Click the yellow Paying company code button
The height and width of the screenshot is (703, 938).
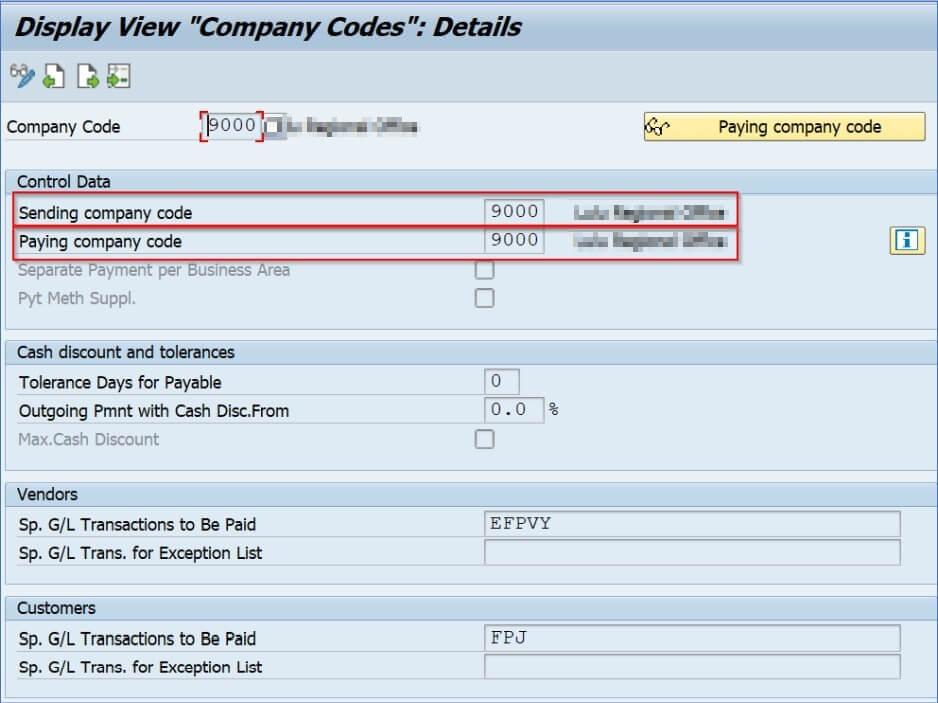(x=784, y=127)
